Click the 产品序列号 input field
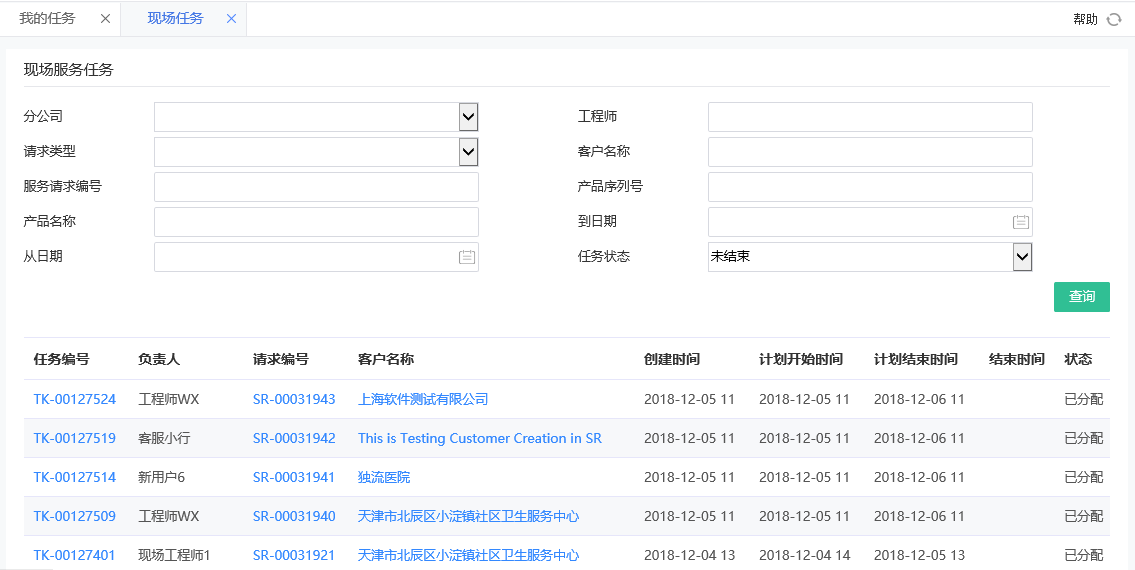Viewport: 1135px width, 570px height. coord(869,187)
